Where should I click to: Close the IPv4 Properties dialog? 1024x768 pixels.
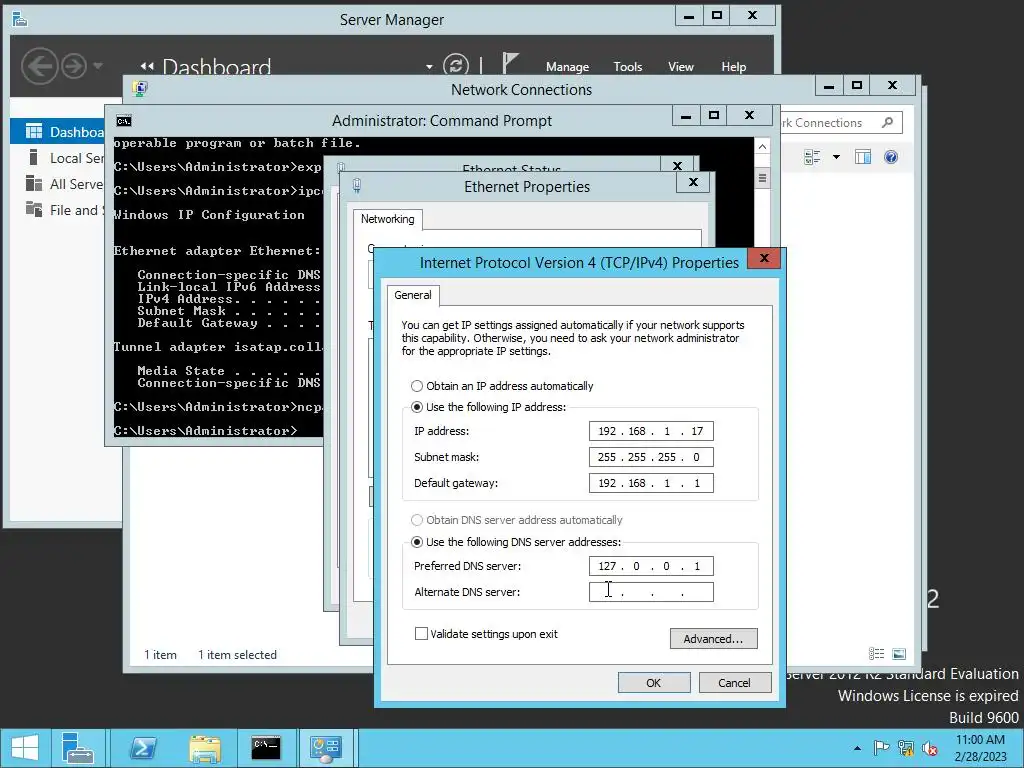(764, 258)
